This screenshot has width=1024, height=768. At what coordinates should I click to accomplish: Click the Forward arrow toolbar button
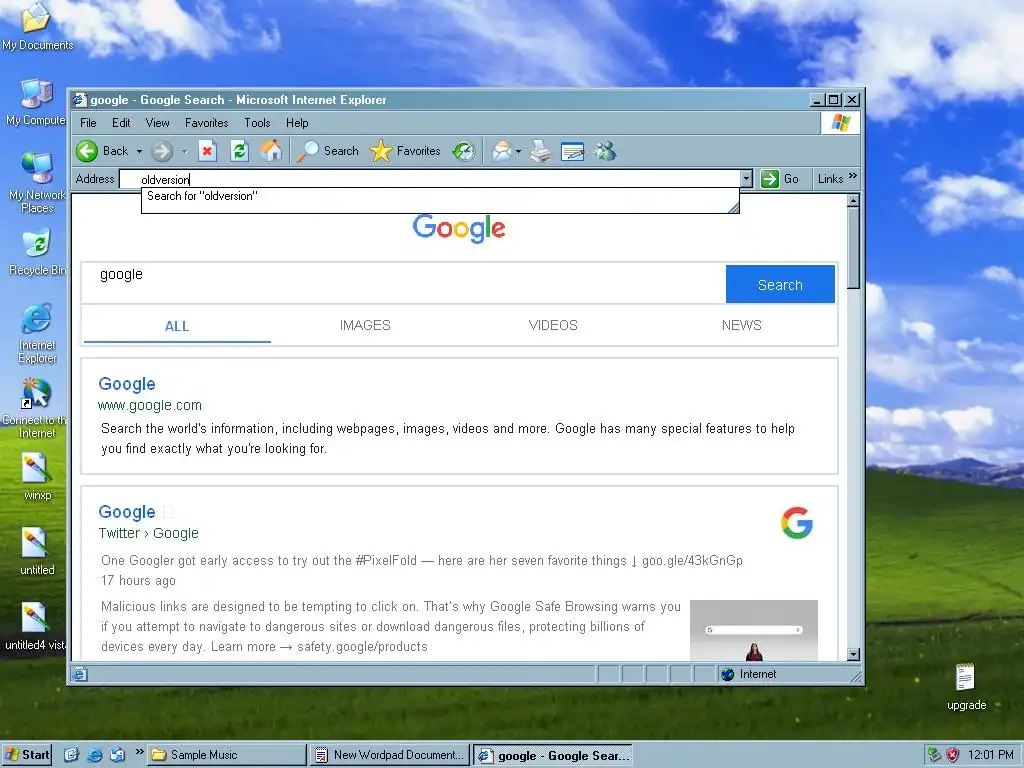161,152
